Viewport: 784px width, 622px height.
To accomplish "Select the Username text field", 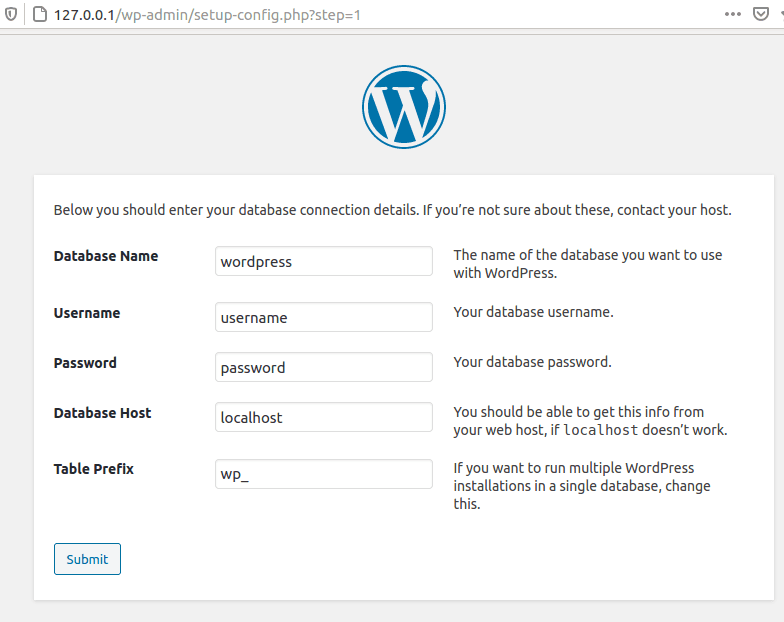I will pos(324,318).
